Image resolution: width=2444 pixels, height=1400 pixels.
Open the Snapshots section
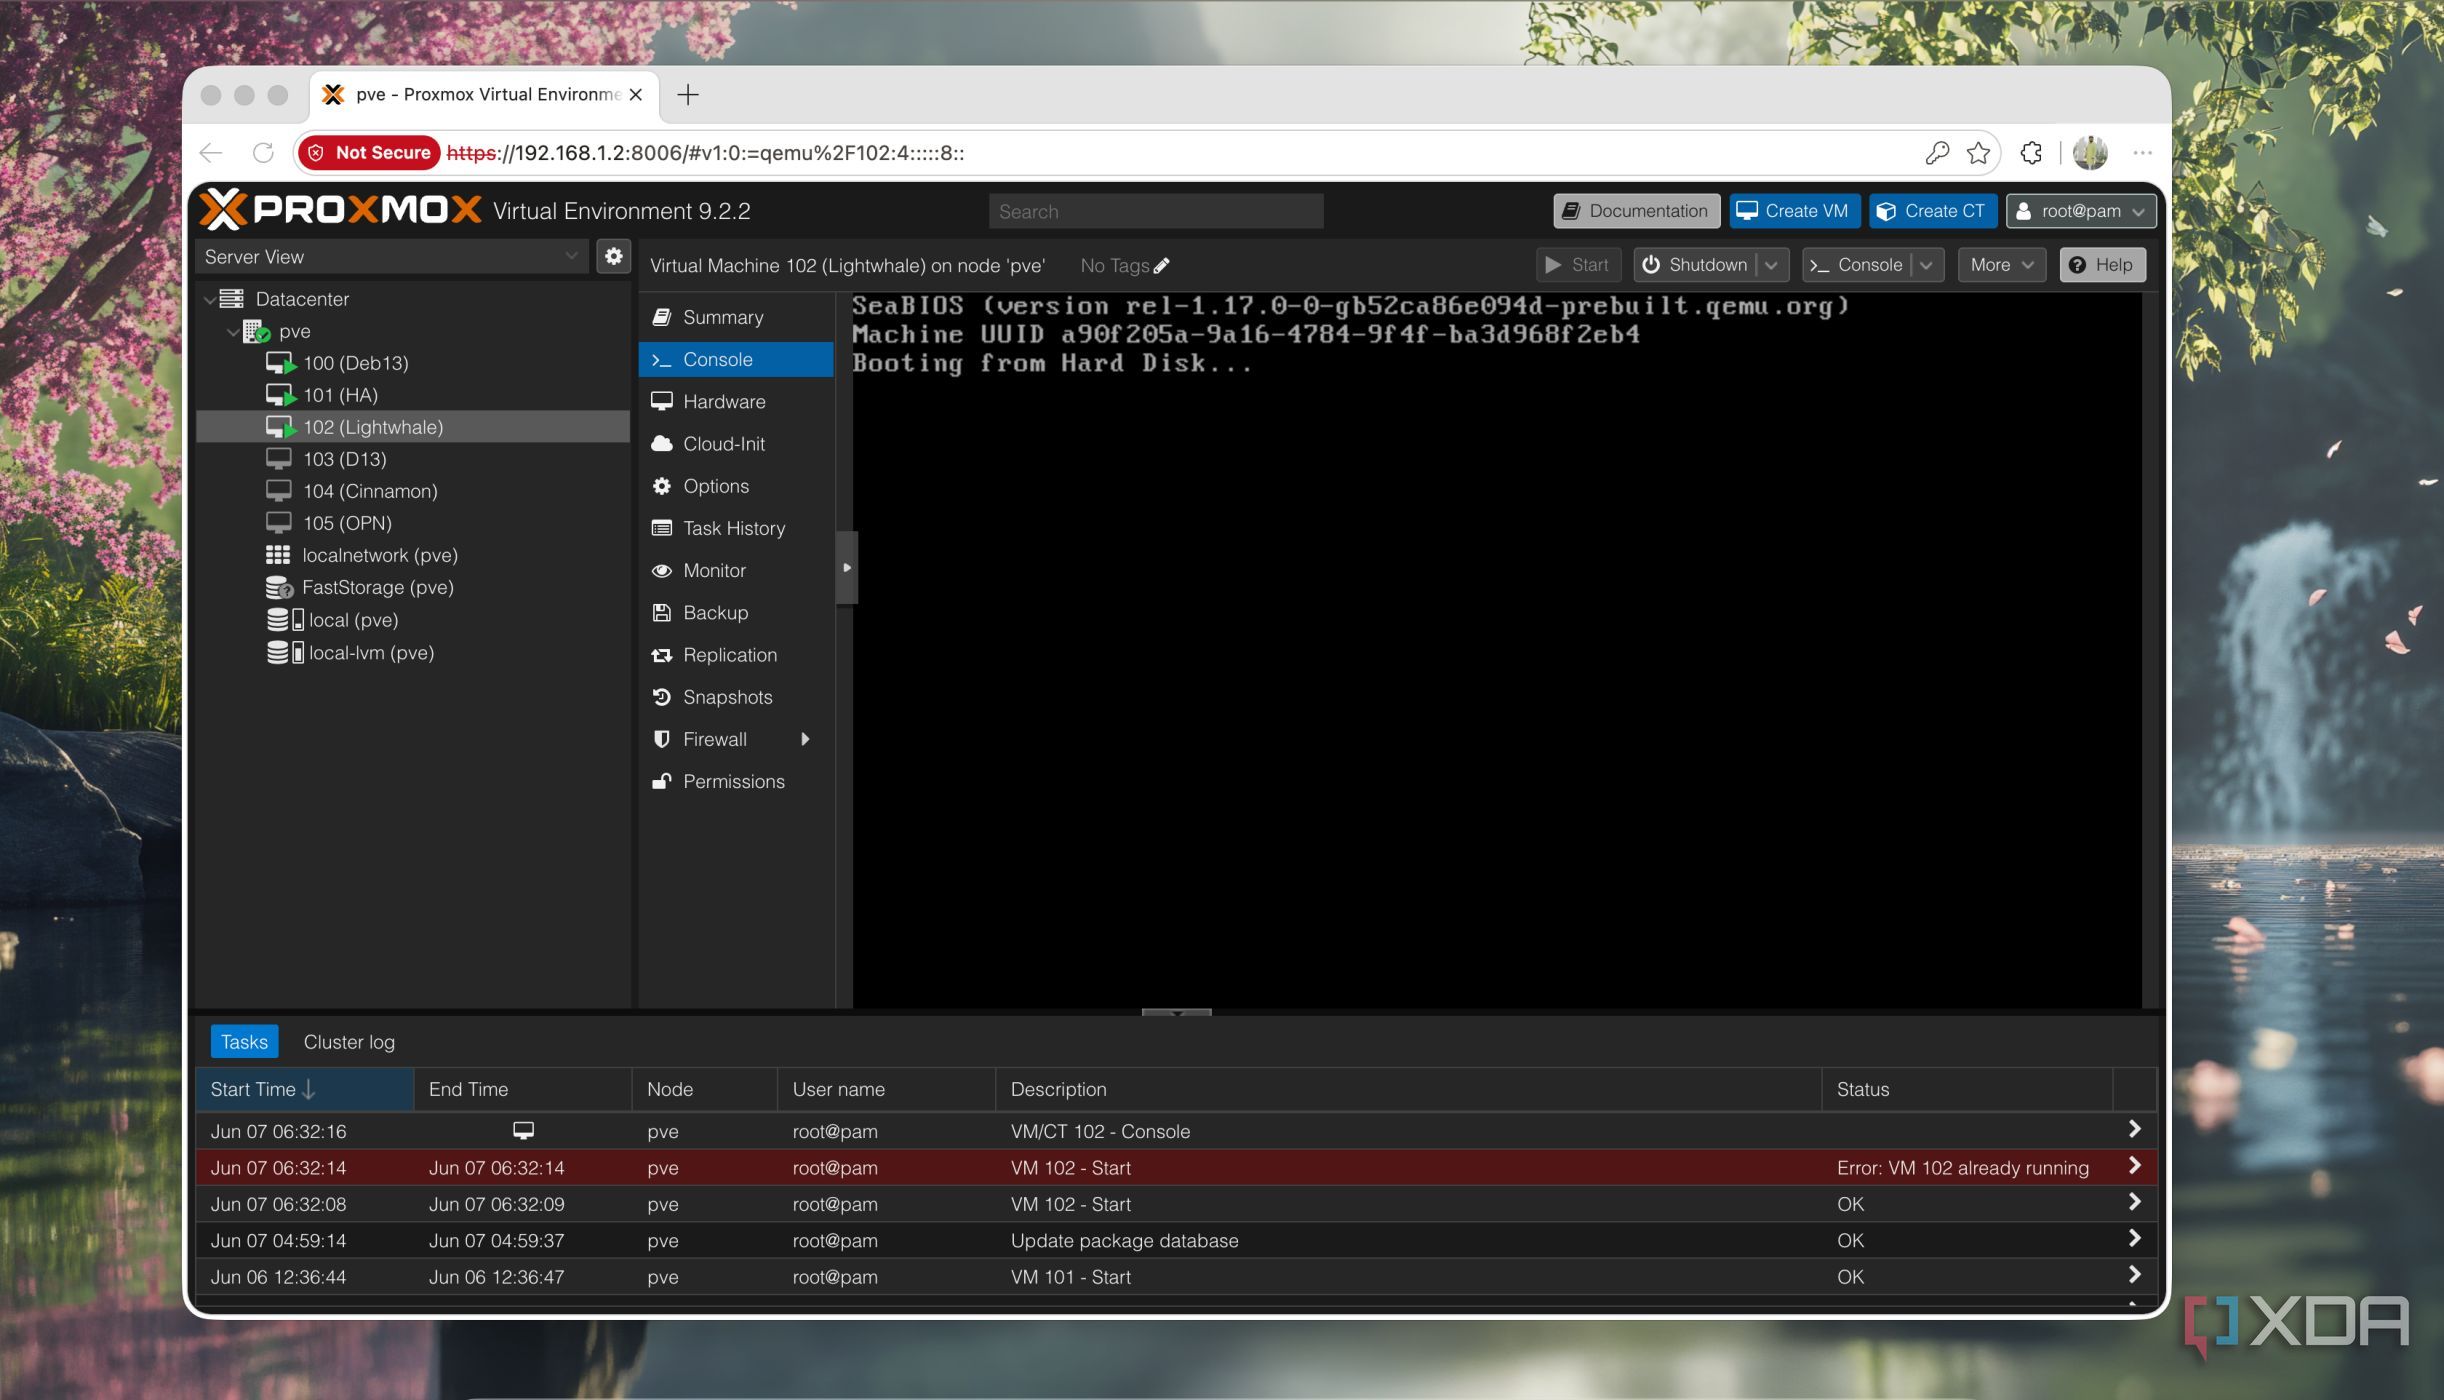pyautogui.click(x=736, y=697)
